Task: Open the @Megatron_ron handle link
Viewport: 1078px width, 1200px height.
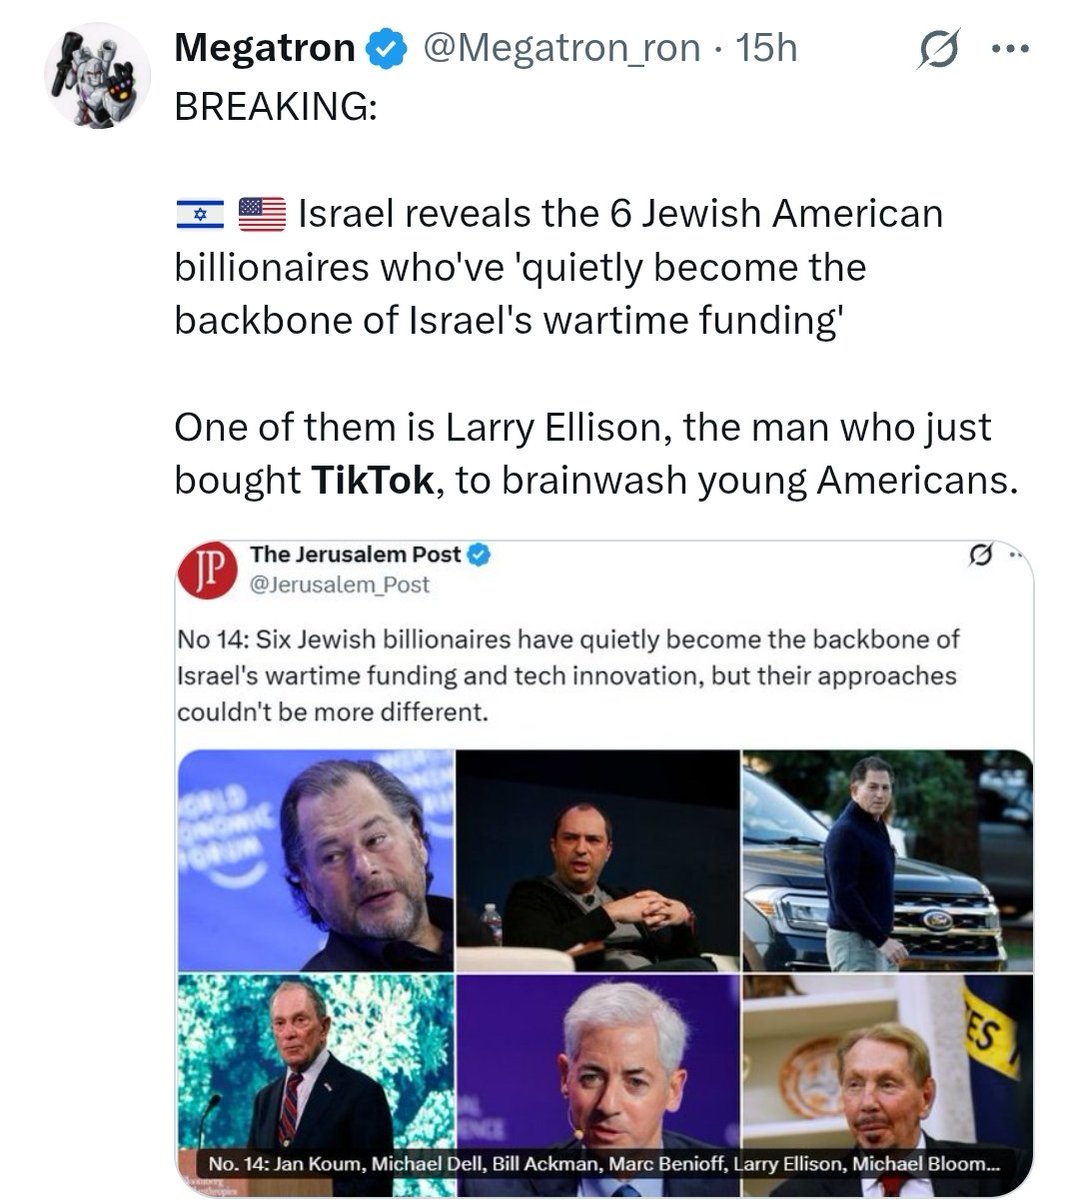Action: [x=561, y=48]
